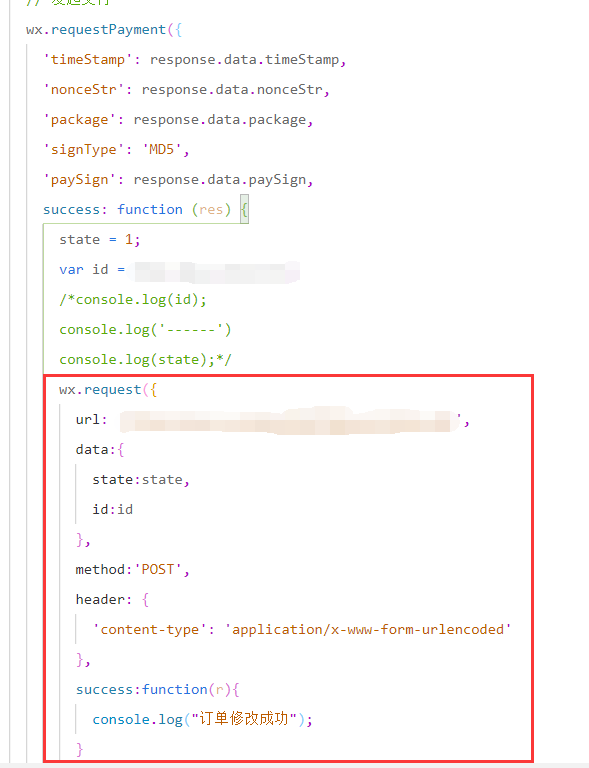Click the method:'POST', line

[132, 570]
